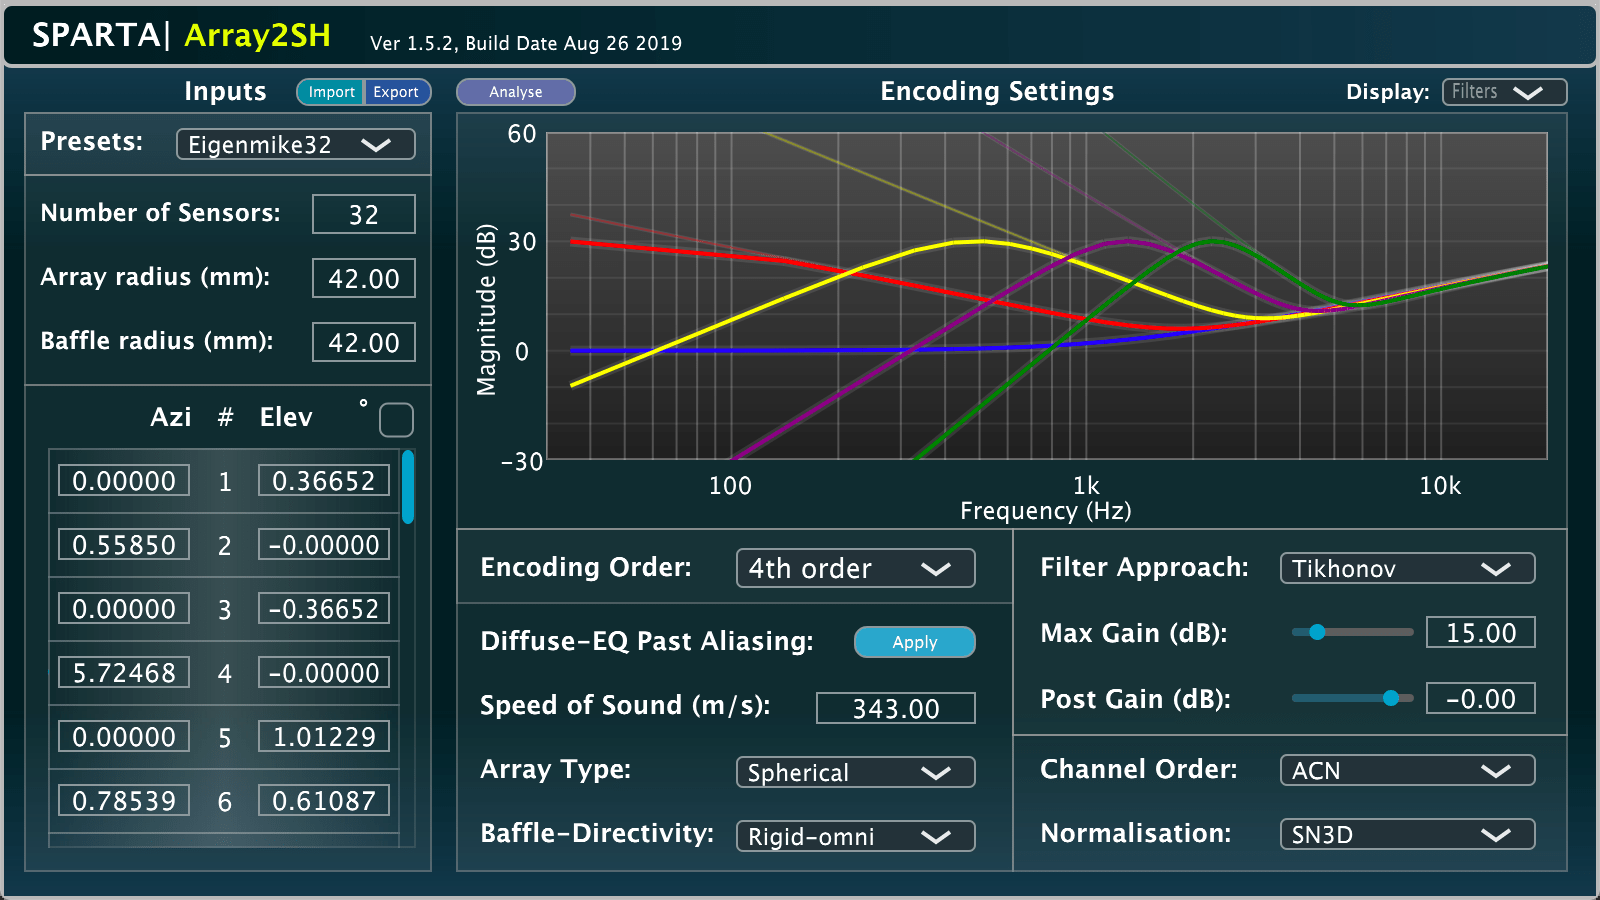The width and height of the screenshot is (1600, 900).
Task: Click the Number of Sensors field
Action: click(363, 215)
